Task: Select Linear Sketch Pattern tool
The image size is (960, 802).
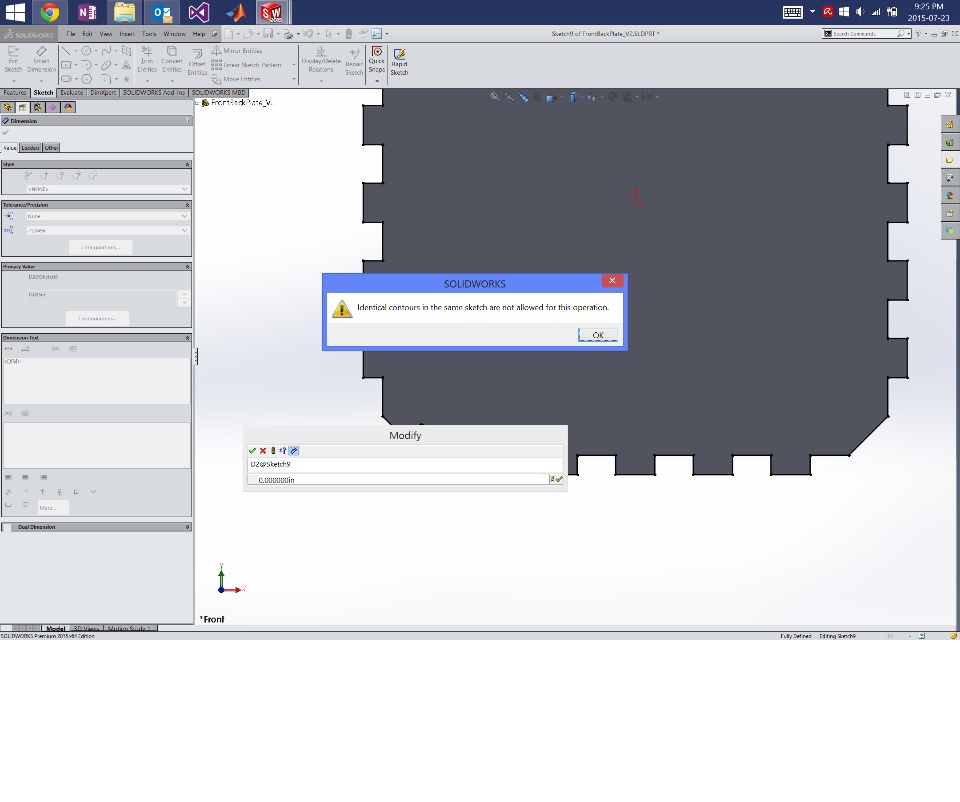Action: pyautogui.click(x=246, y=65)
